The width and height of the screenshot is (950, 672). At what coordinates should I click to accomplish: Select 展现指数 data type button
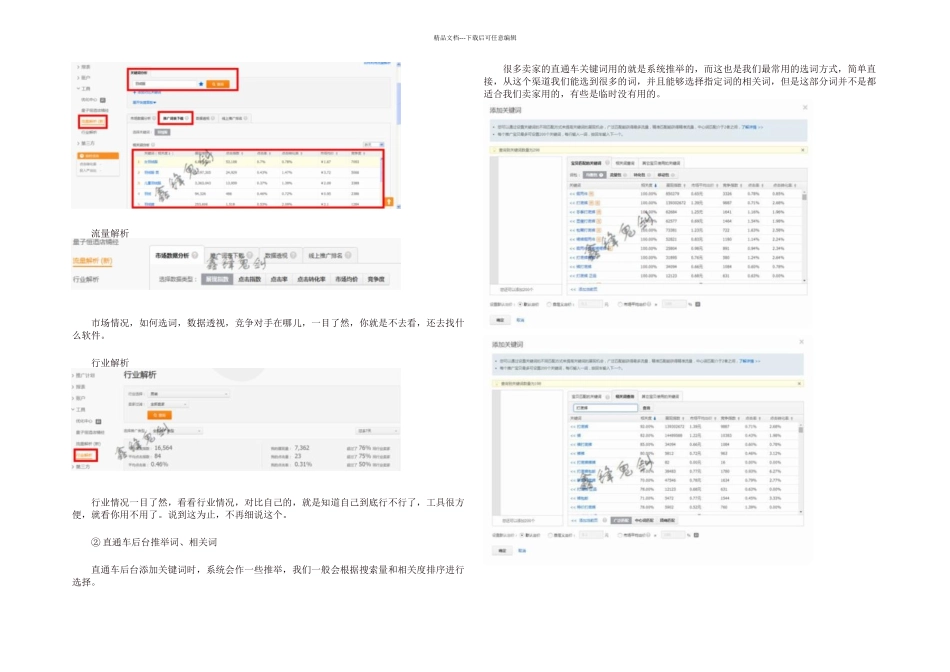coord(217,279)
